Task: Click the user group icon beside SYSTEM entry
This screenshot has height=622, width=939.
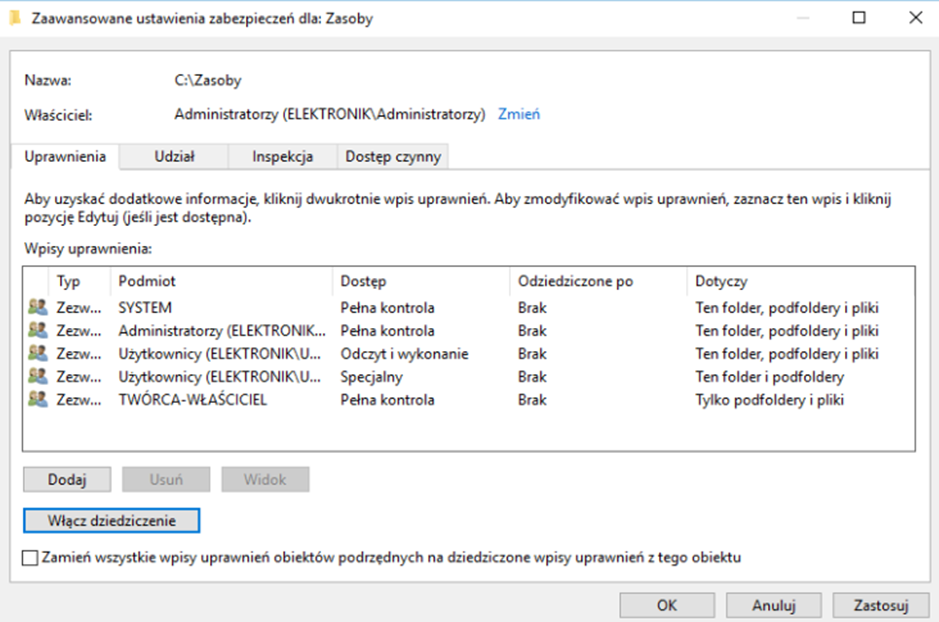Action: tap(38, 308)
